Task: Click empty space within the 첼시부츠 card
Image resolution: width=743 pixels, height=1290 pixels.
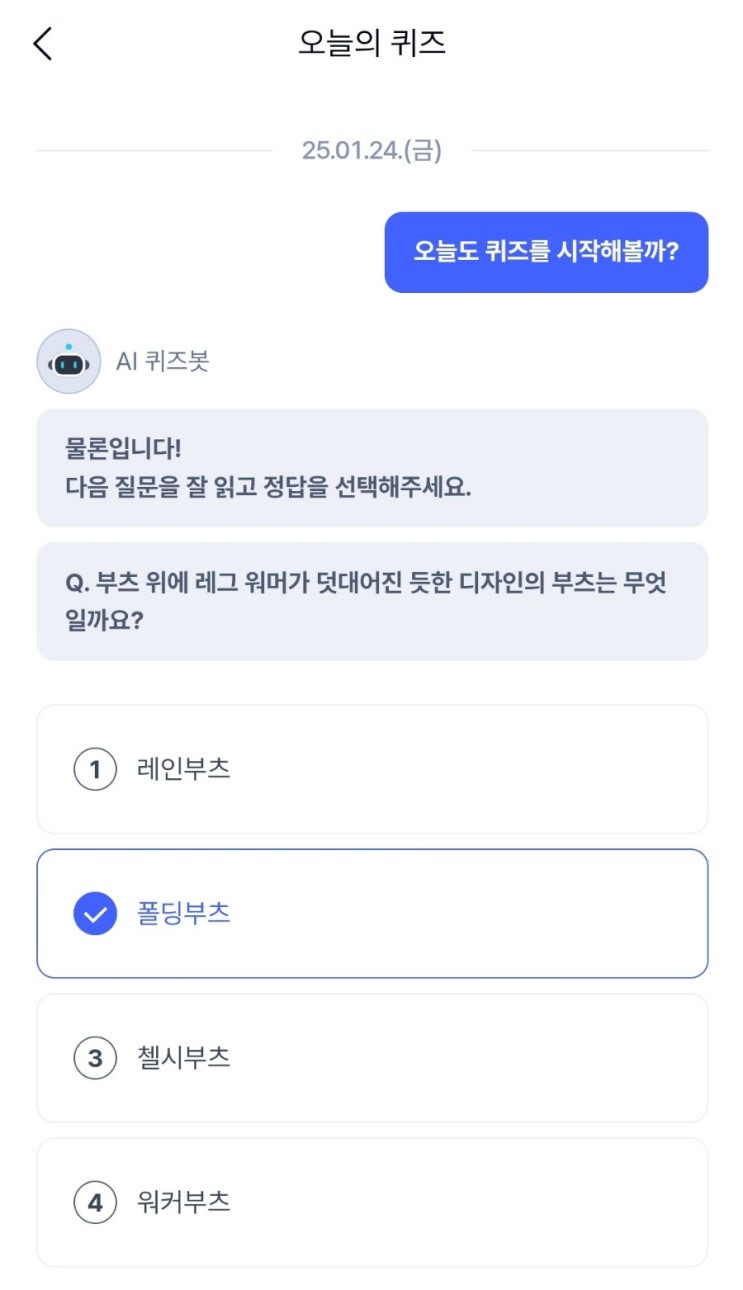Action: pos(480,1057)
